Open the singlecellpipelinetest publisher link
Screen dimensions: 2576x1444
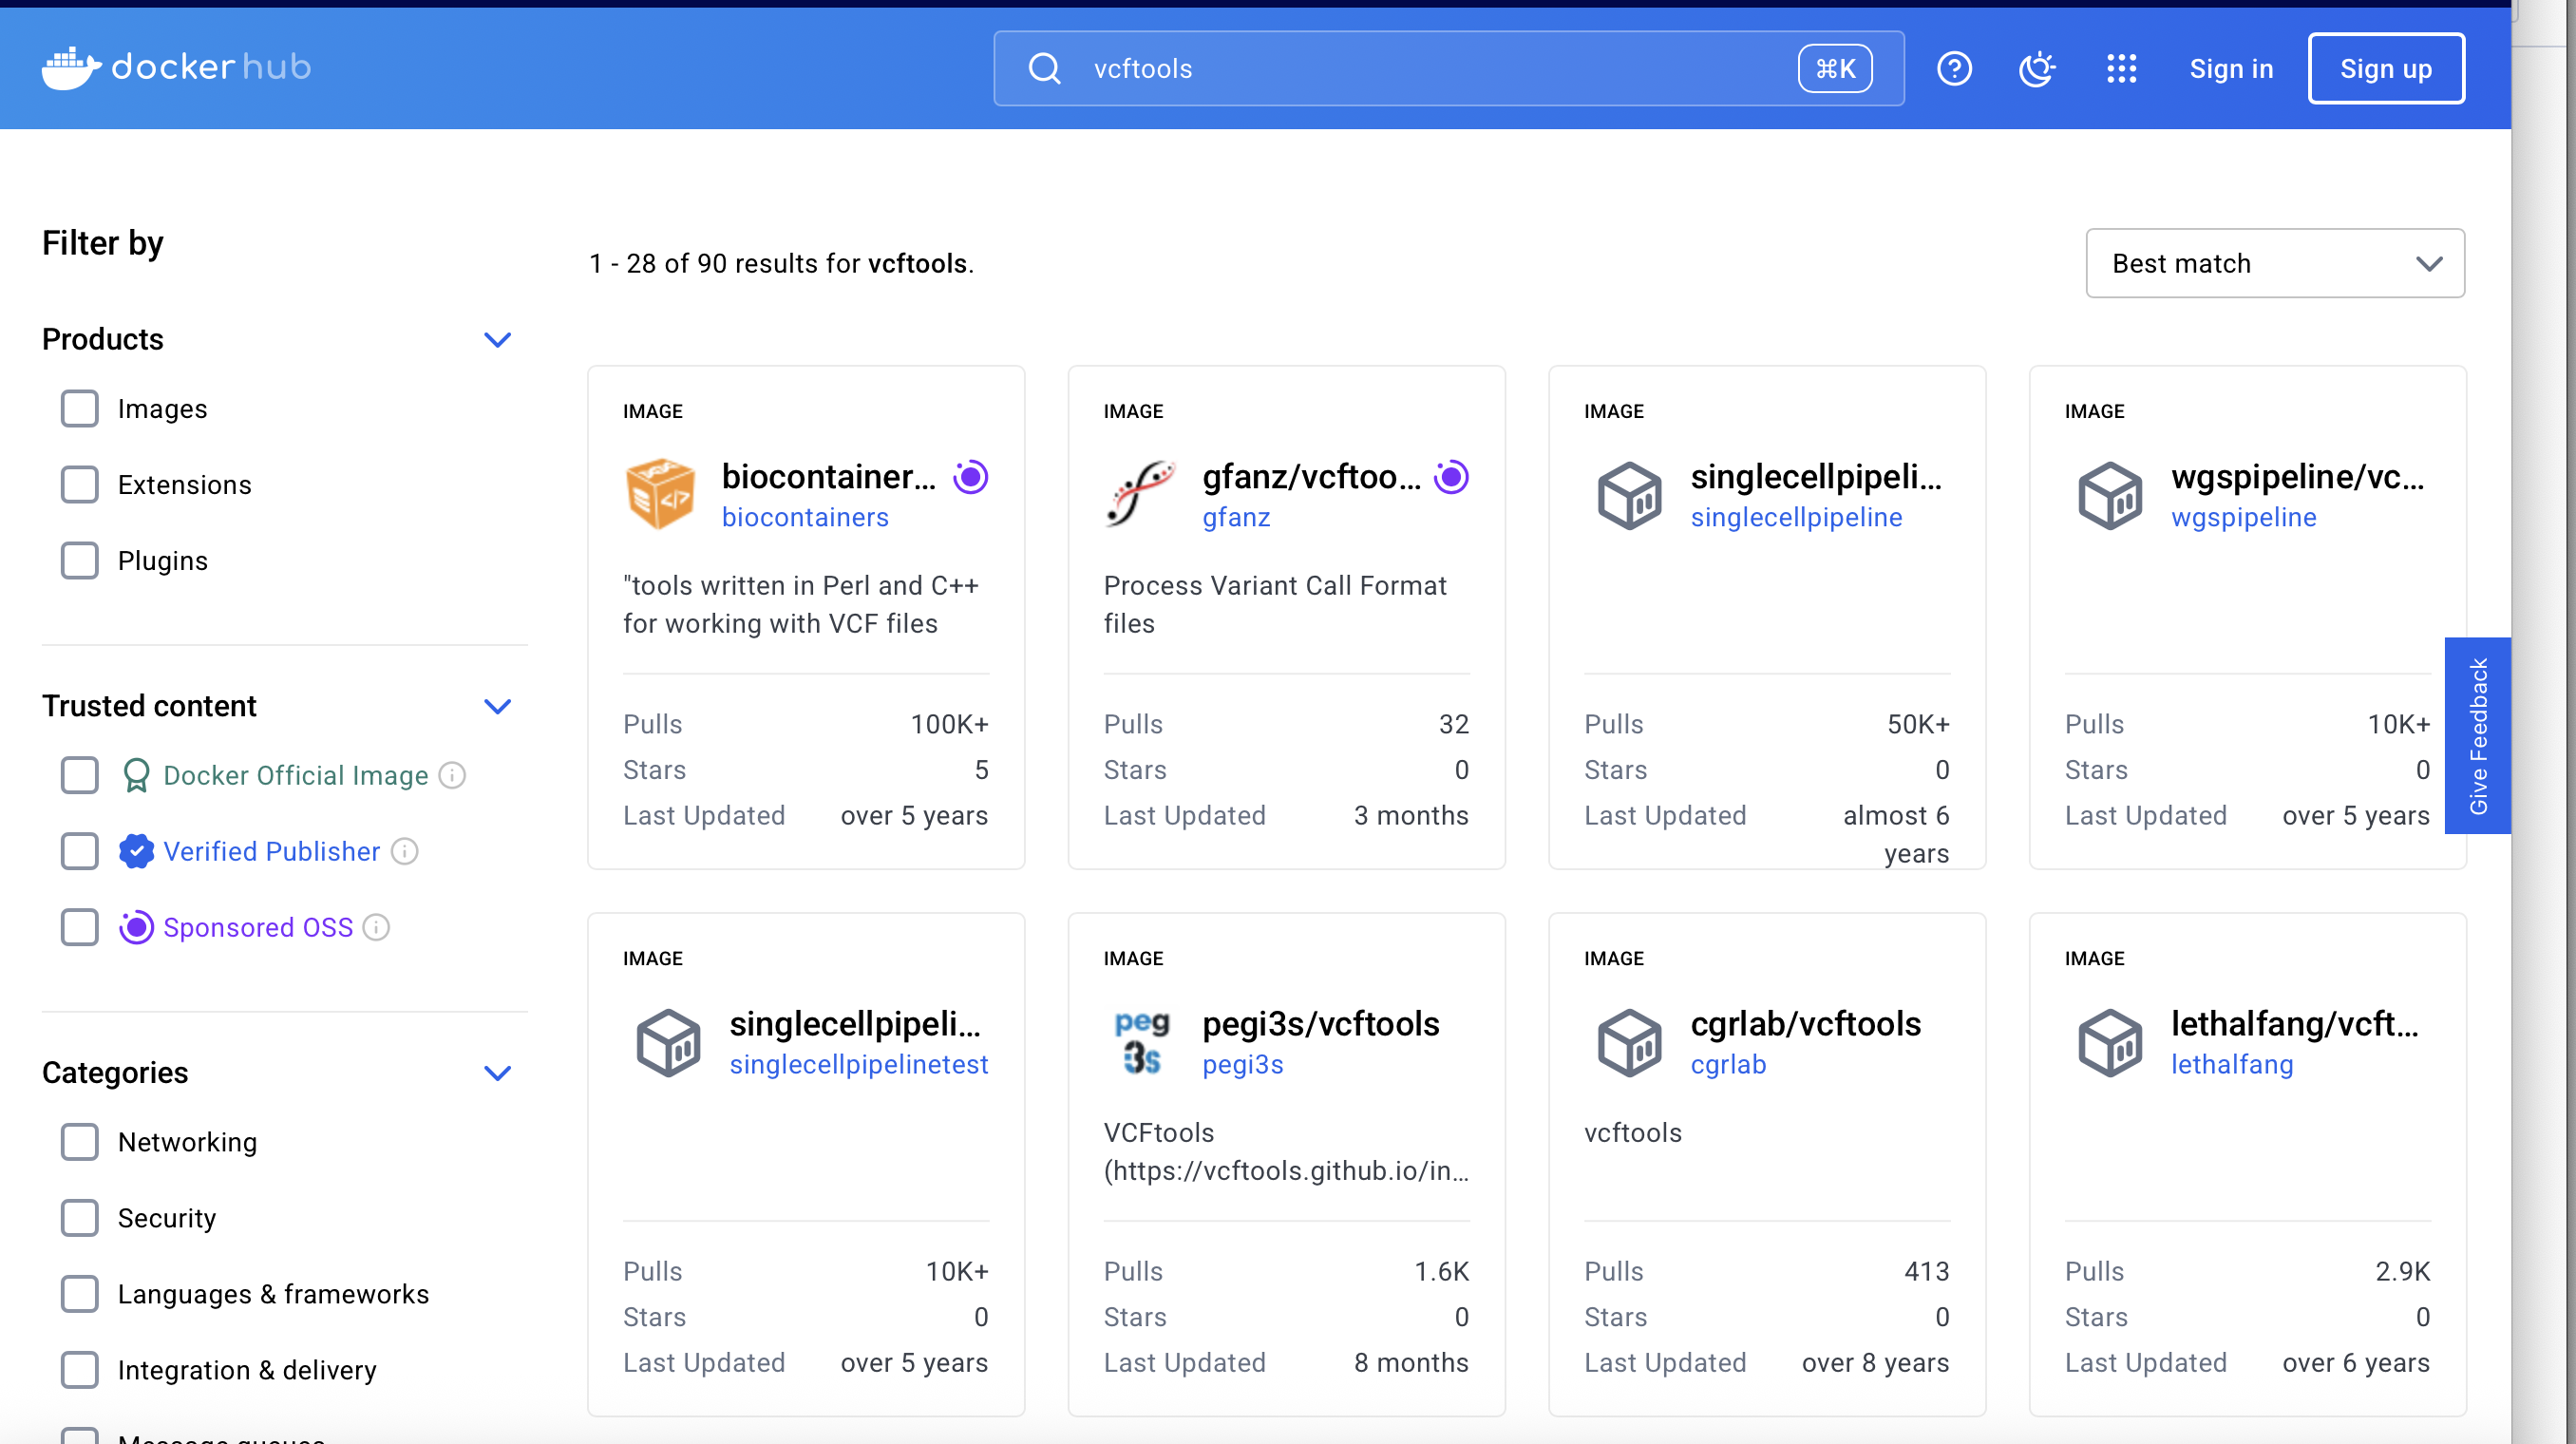click(858, 1064)
